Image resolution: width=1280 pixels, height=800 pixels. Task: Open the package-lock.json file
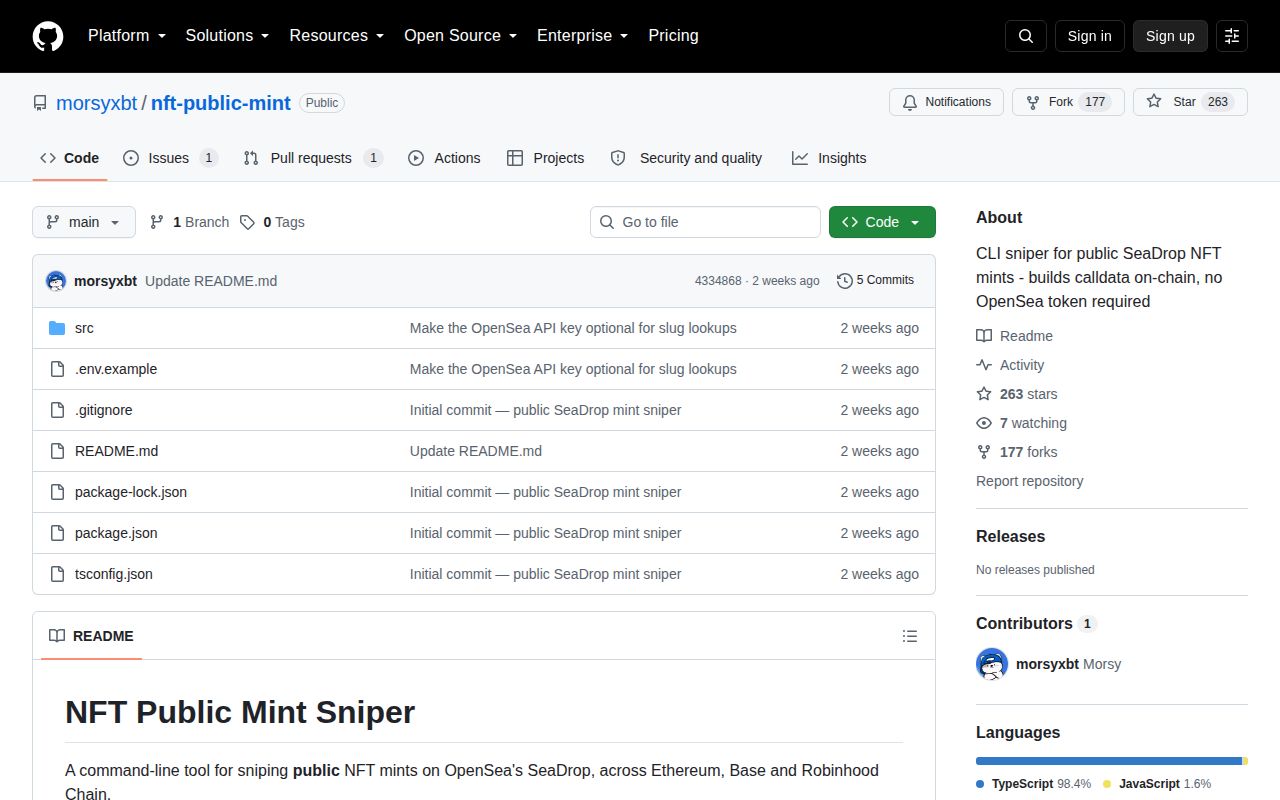(x=131, y=492)
